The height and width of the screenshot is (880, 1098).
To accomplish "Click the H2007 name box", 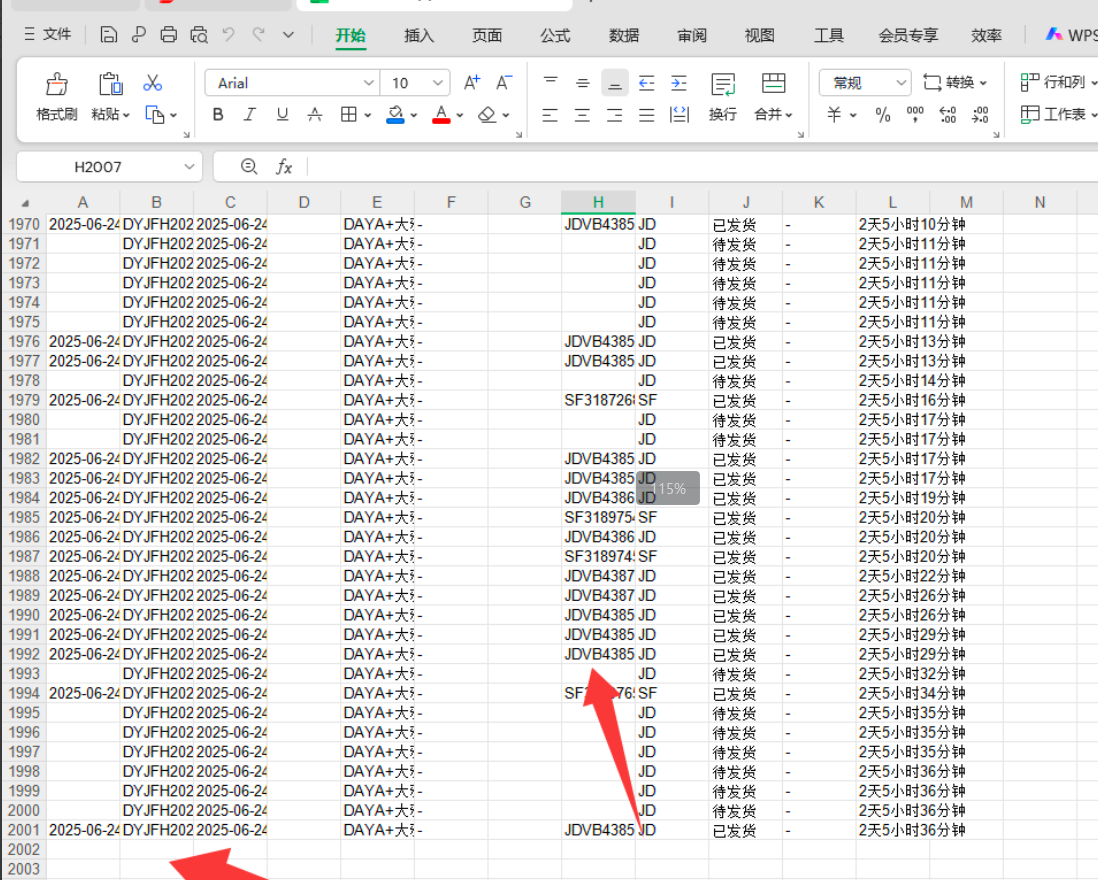I will (x=98, y=167).
